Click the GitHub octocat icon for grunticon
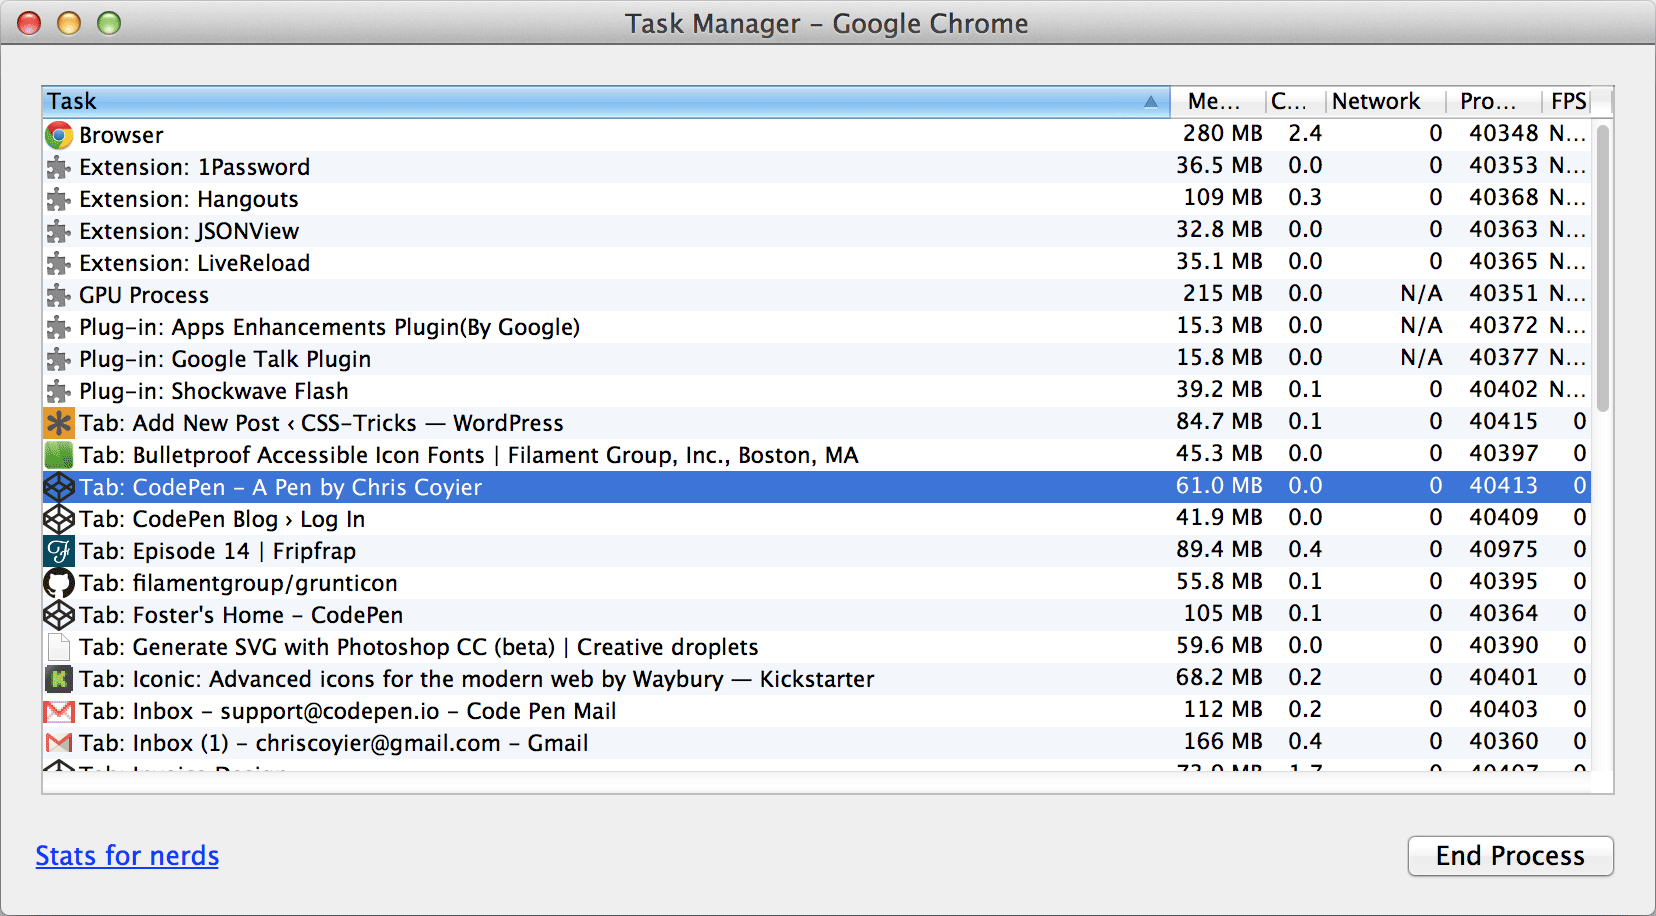The height and width of the screenshot is (916, 1656). (x=59, y=583)
